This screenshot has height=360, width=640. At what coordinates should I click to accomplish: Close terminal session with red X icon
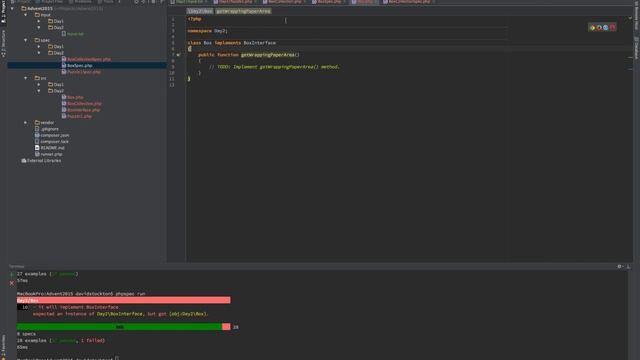tap(12, 282)
